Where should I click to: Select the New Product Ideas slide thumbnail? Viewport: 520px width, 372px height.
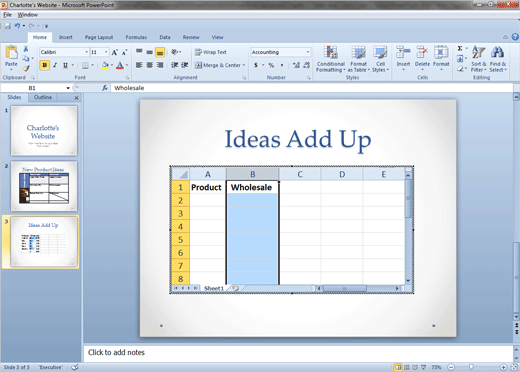click(x=44, y=186)
